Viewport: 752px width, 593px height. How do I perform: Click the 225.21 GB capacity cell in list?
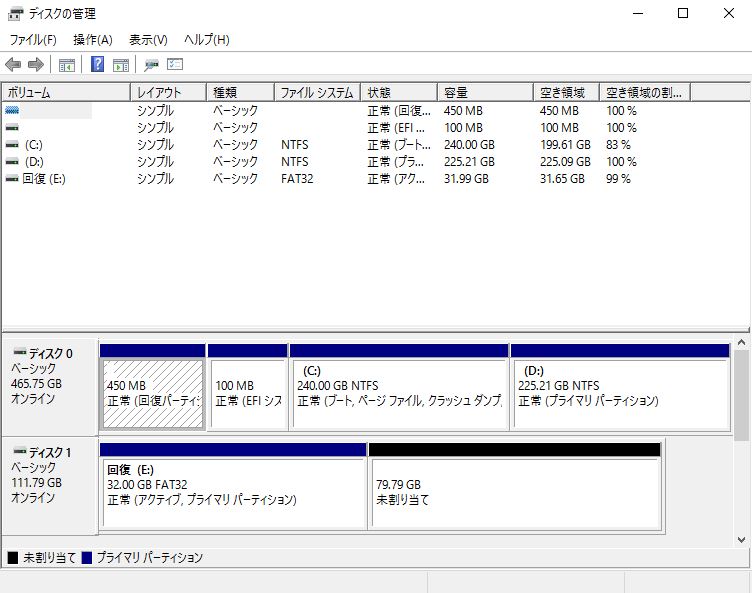469,162
